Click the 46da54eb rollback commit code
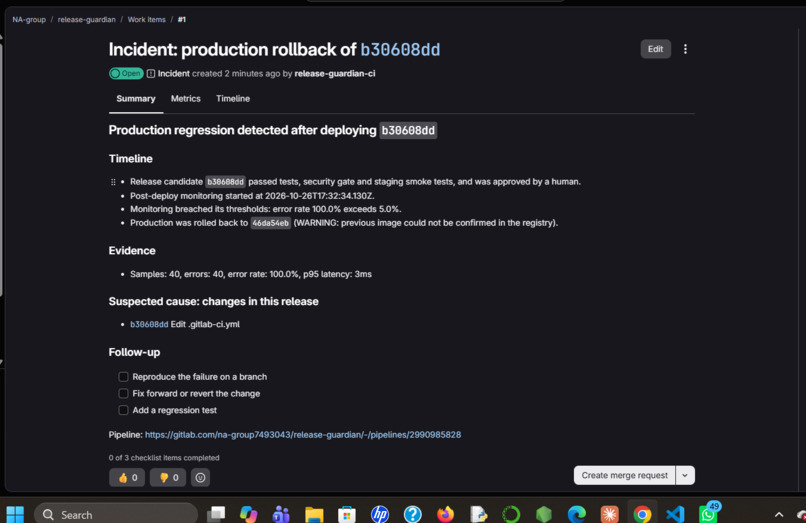Viewport: 806px width, 523px height. tap(270, 223)
